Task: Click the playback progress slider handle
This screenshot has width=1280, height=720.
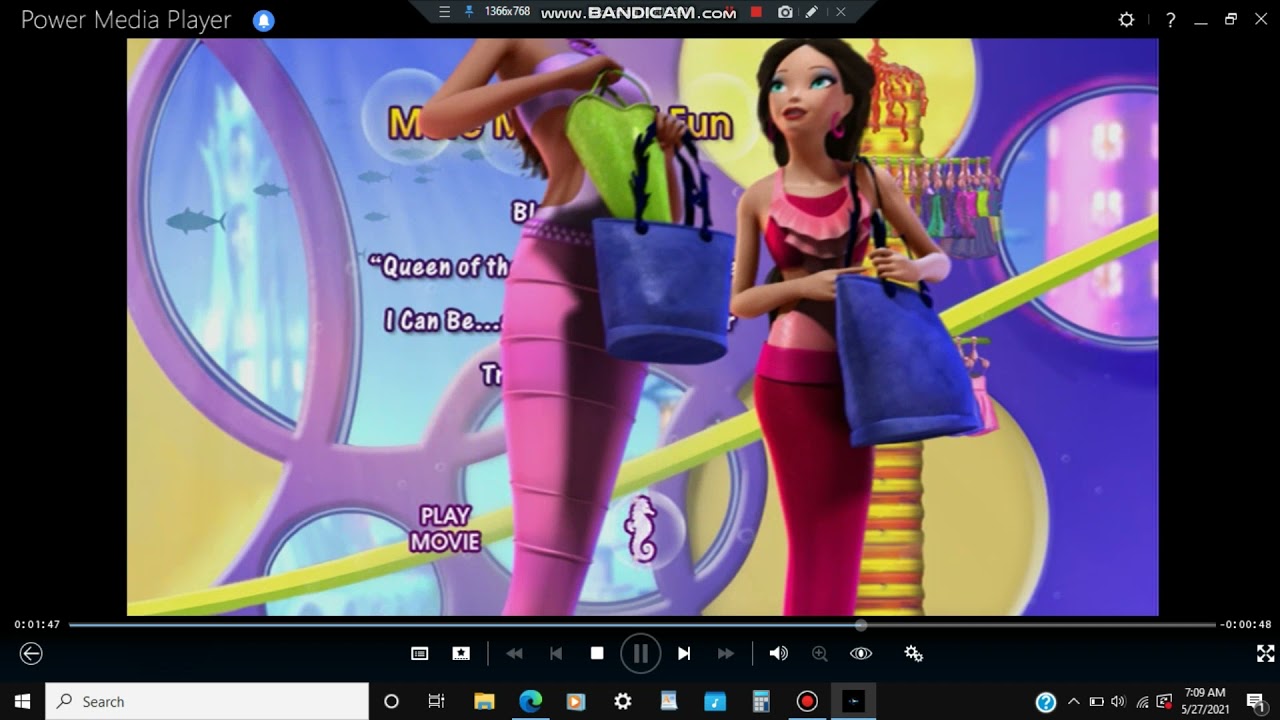Action: click(x=861, y=625)
